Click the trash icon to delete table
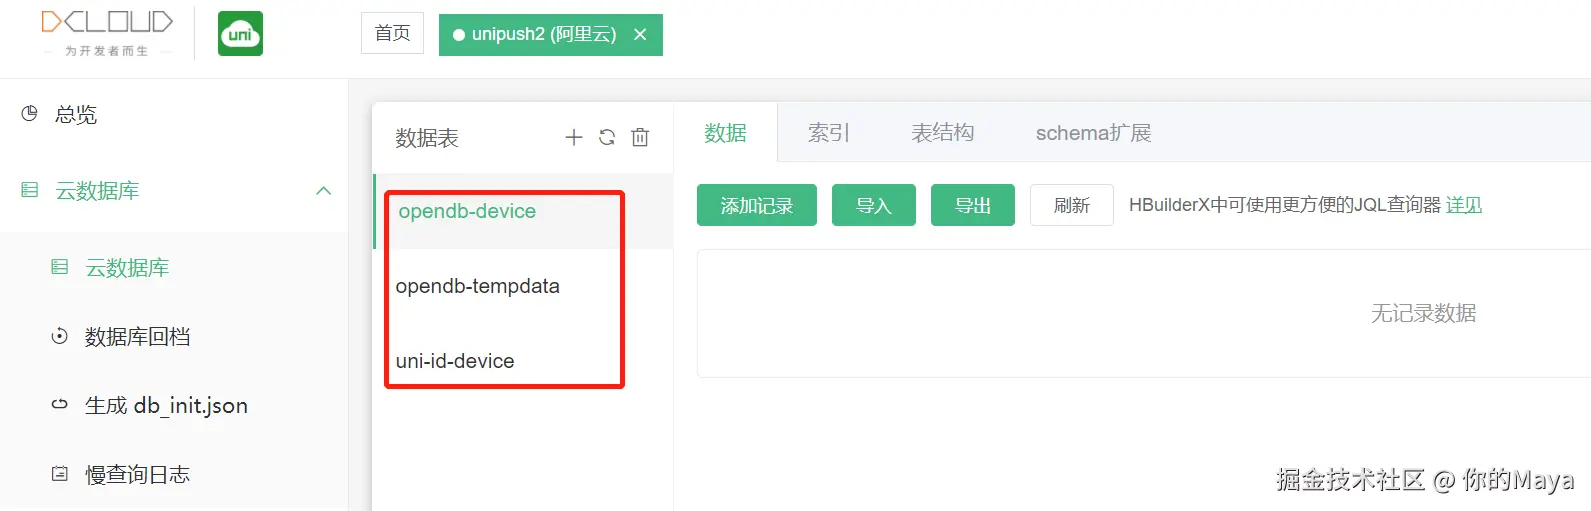The image size is (1591, 511). [640, 137]
